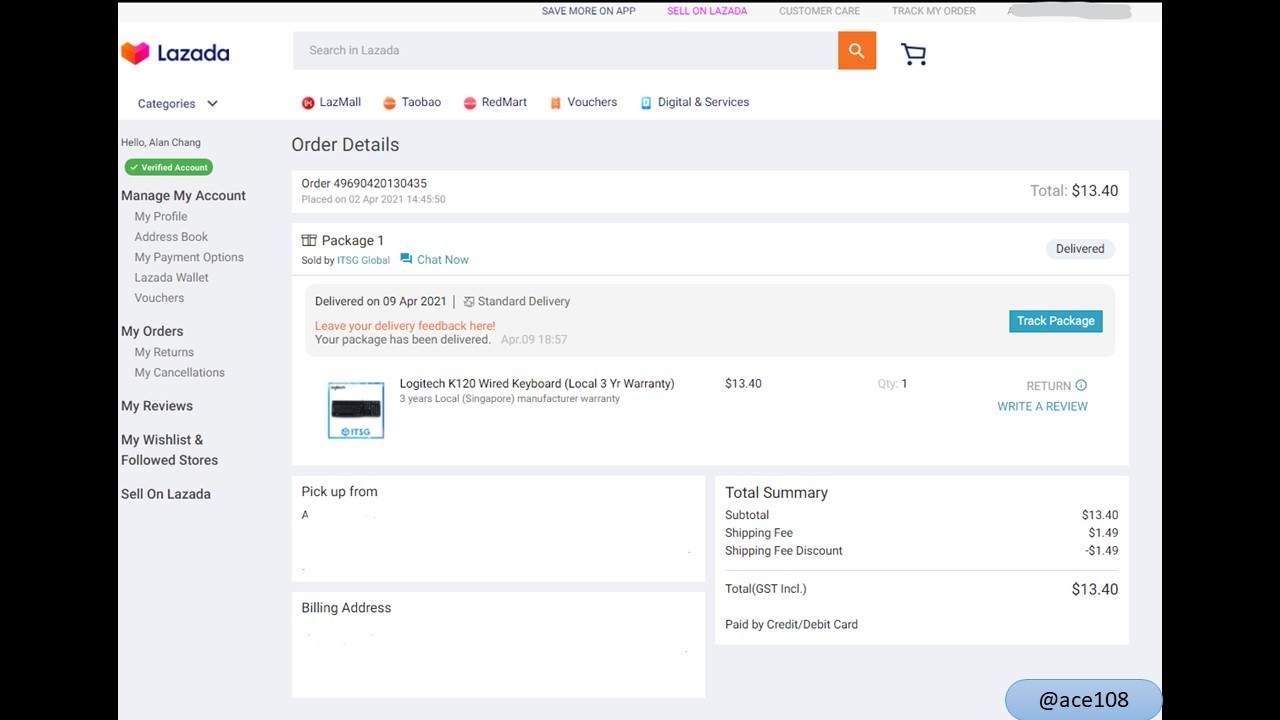Open My Wishlist & Followed Stores
Screen dimensions: 1280x720
click(x=169, y=450)
